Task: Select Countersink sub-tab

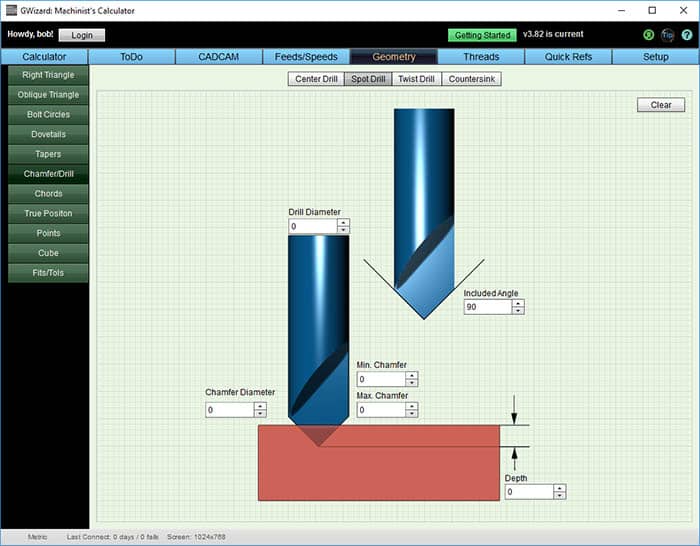Action: 471,79
